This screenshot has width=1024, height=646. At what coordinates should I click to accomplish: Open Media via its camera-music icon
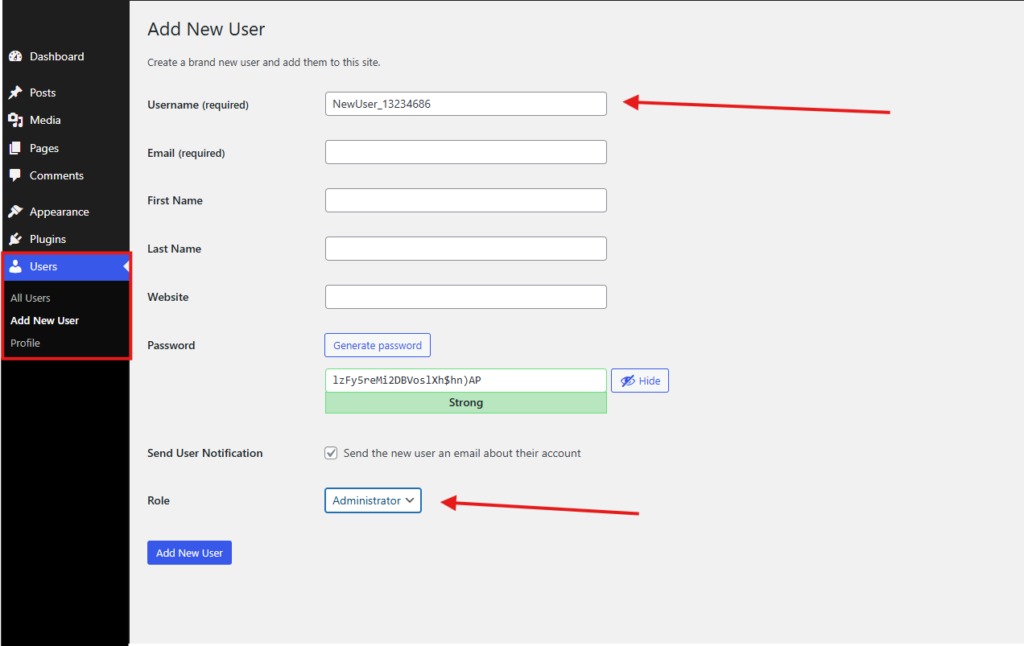pos(15,120)
